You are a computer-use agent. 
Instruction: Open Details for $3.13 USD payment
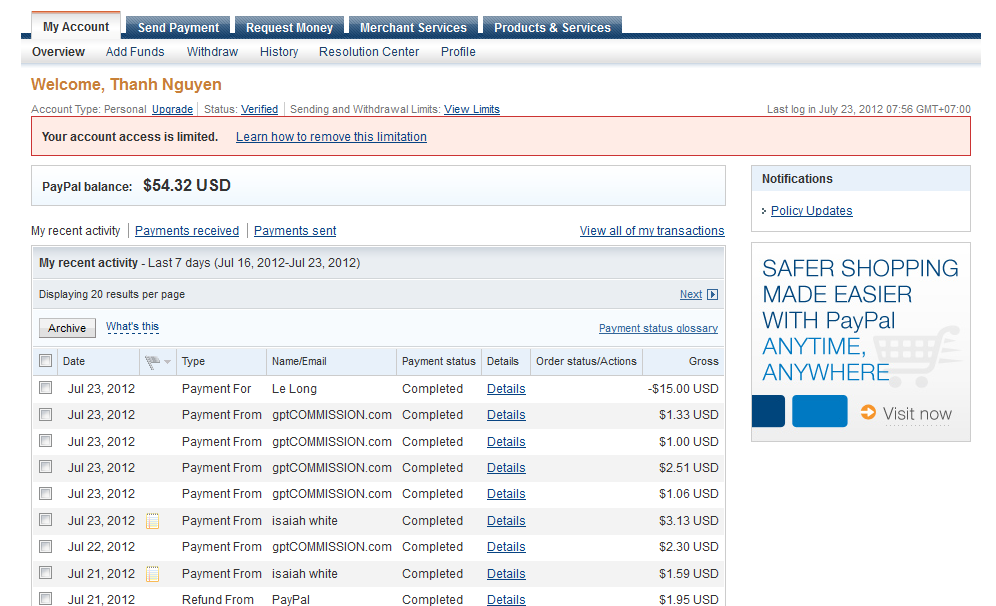pos(506,521)
